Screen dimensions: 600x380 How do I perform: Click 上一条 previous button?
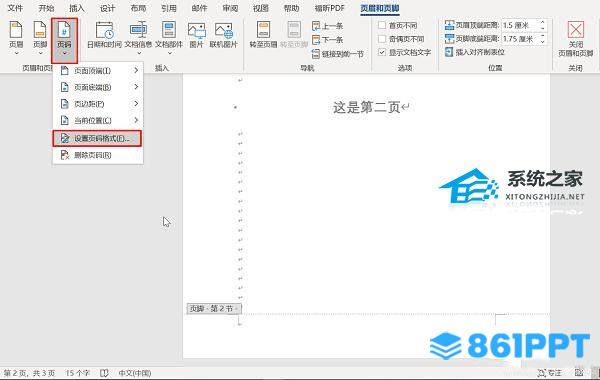328,26
